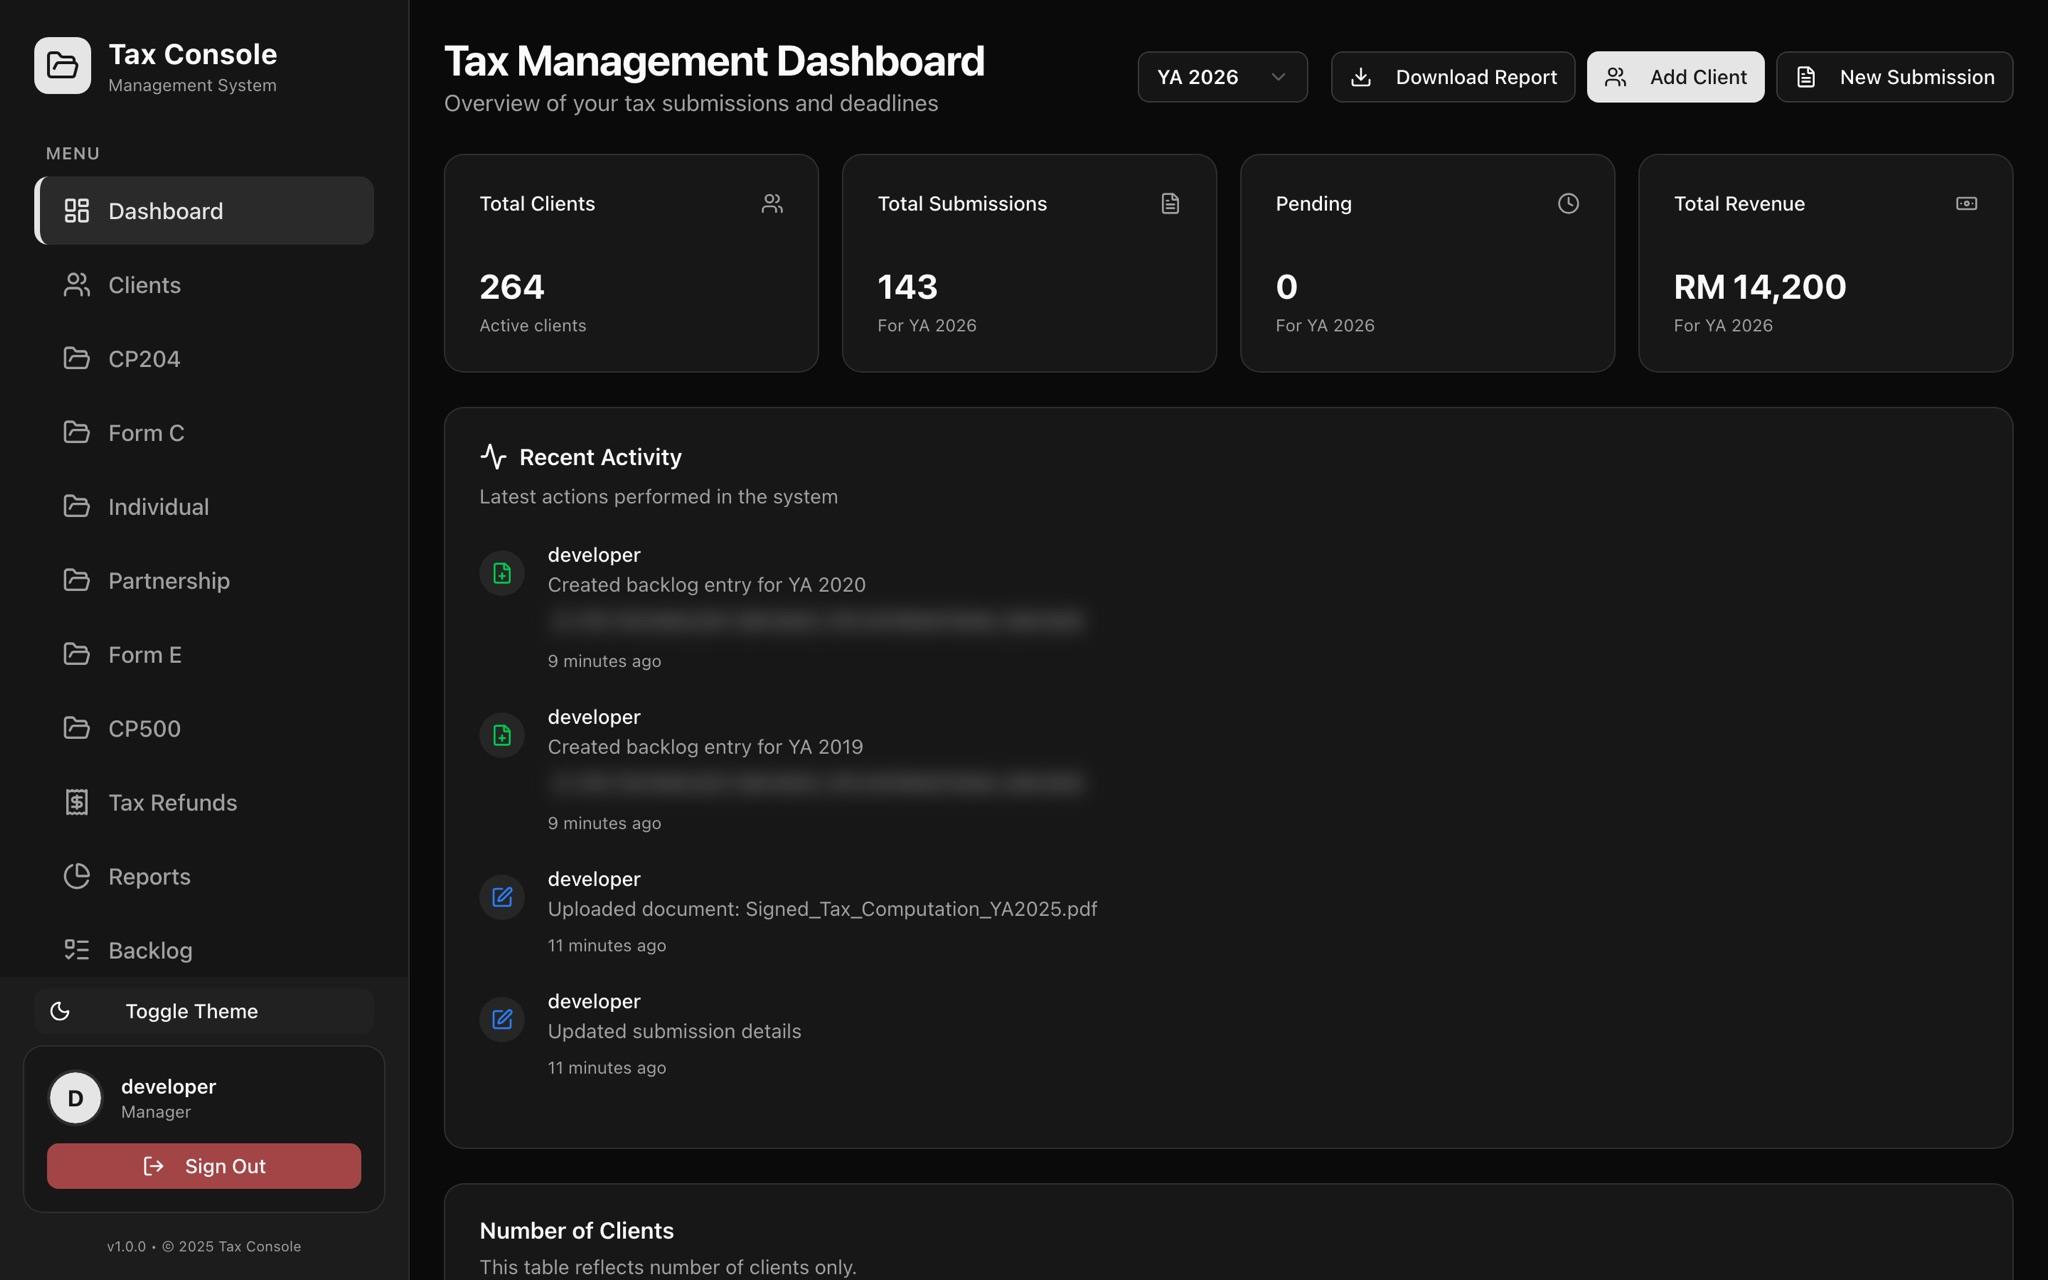The height and width of the screenshot is (1280, 2048).
Task: Click the Individual folder icon
Action: tap(77, 506)
